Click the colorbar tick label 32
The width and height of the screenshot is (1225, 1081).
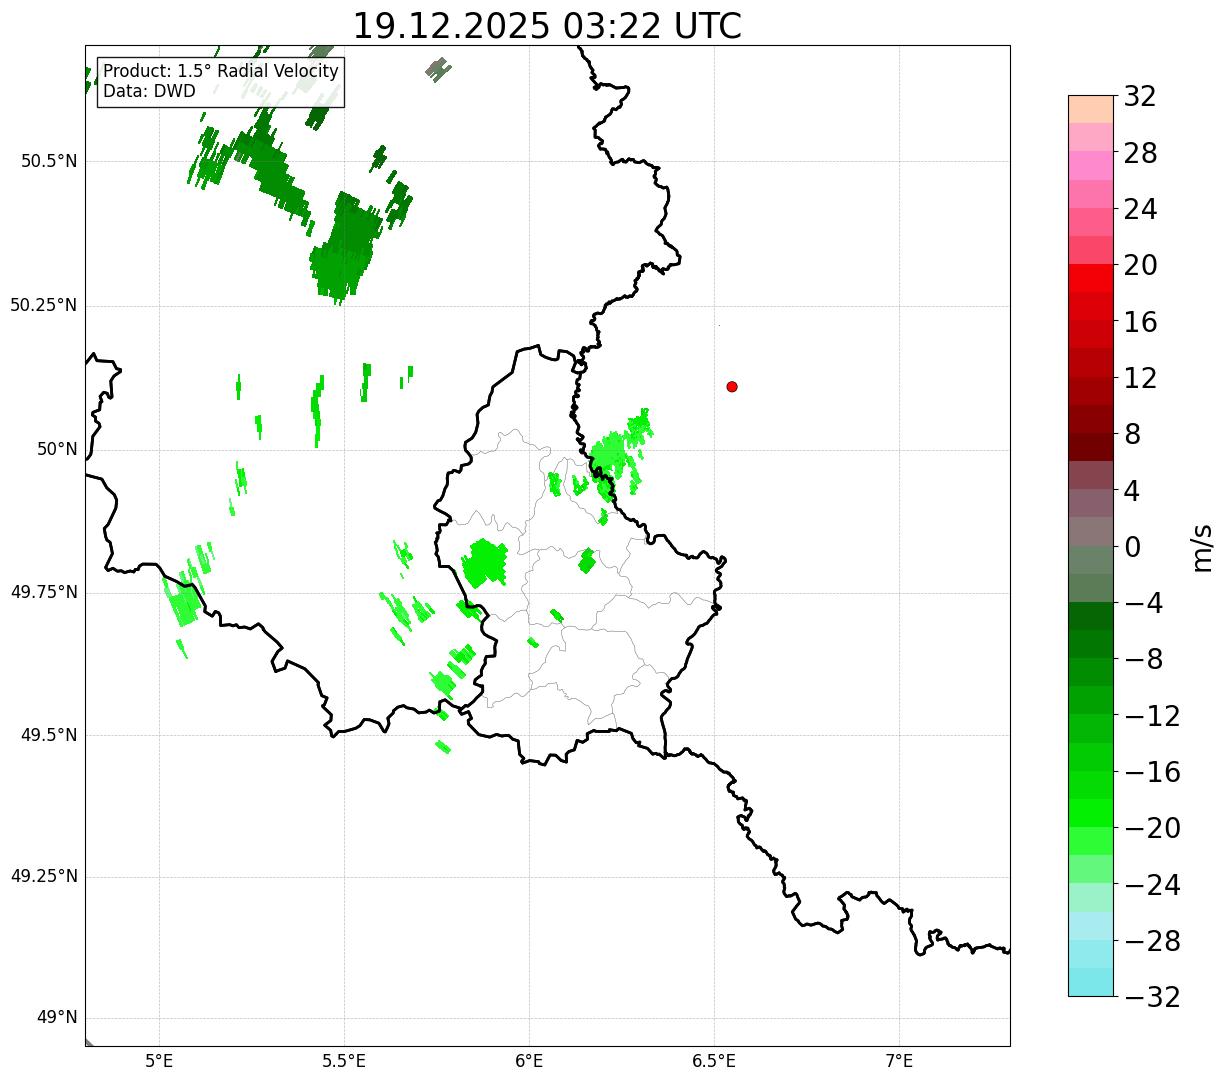tap(1140, 97)
